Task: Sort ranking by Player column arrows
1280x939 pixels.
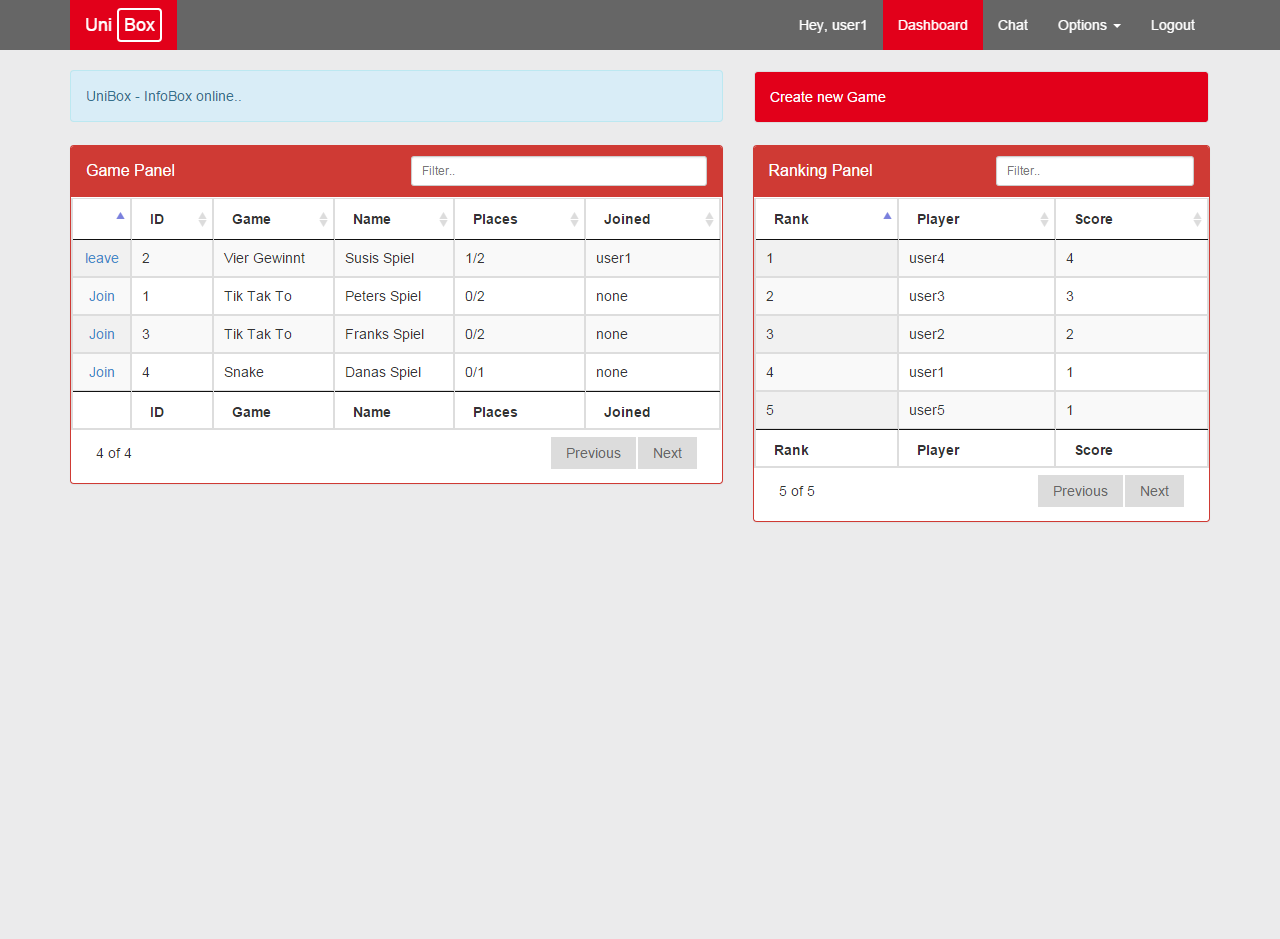Action: (1044, 219)
